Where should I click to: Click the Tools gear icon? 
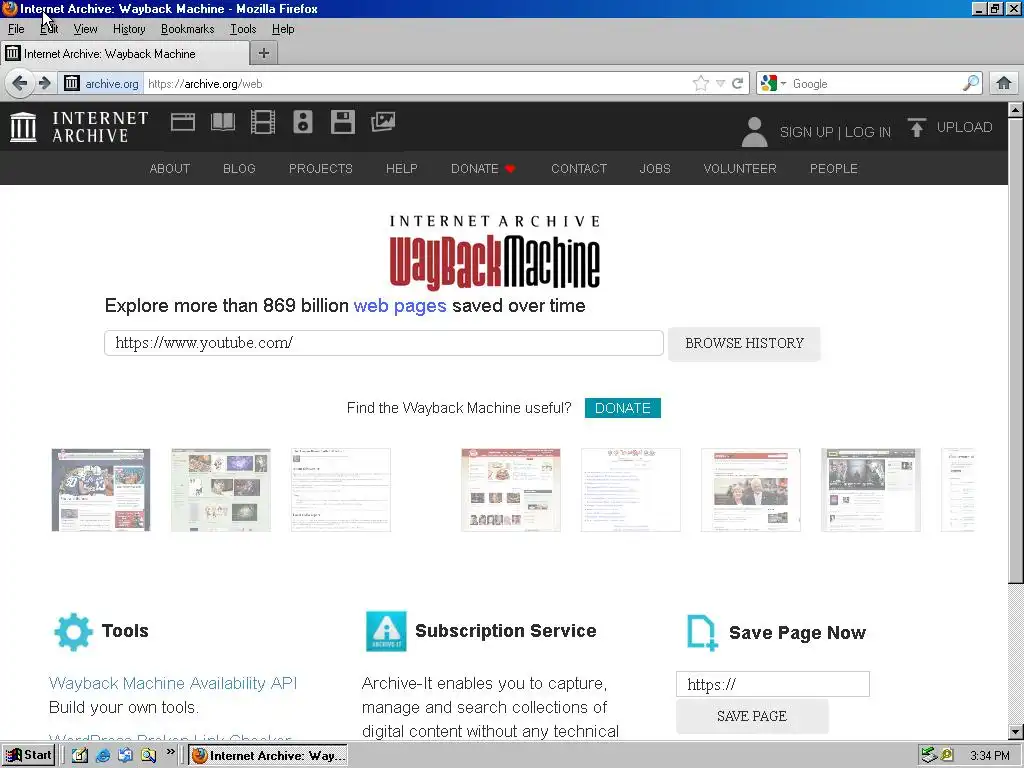pos(73,632)
